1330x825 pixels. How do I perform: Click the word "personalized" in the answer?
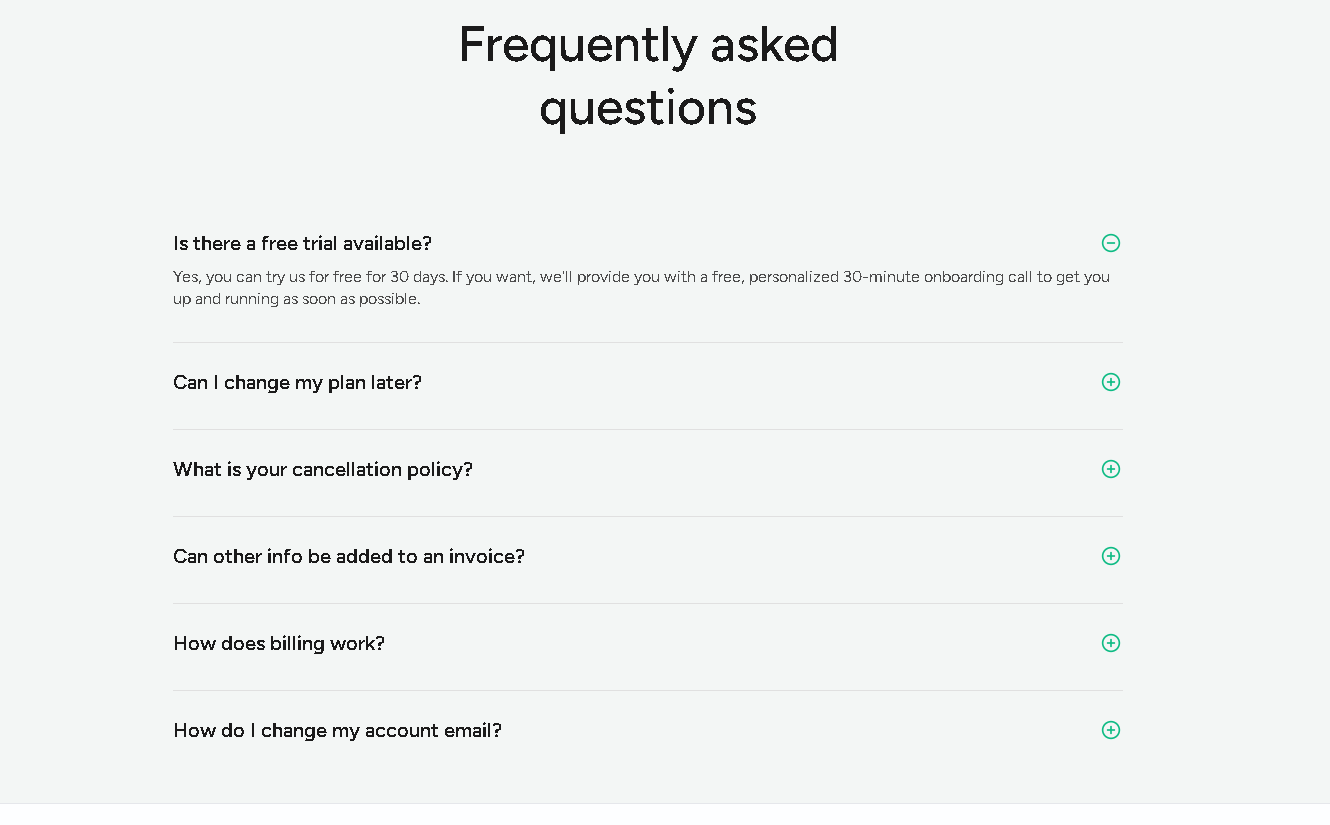point(794,277)
